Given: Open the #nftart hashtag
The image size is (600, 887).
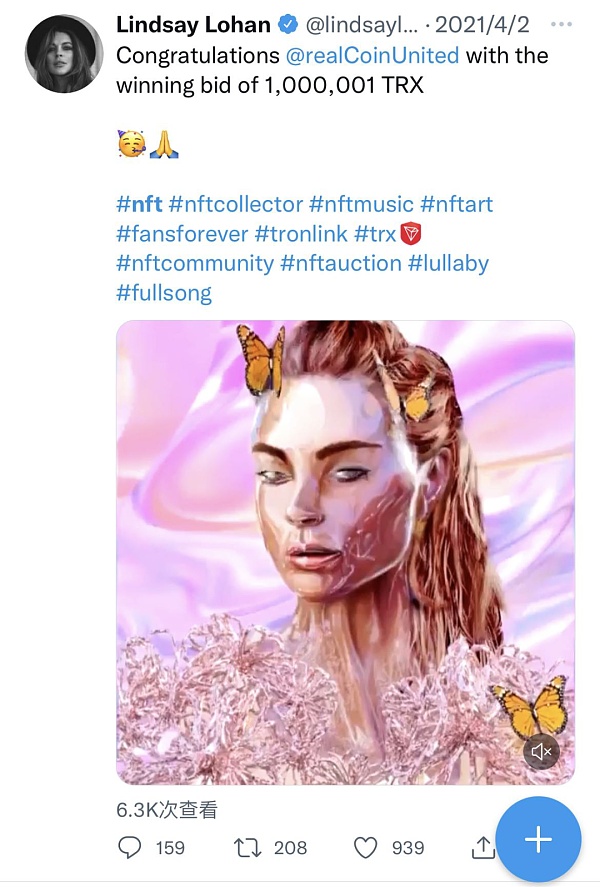Looking at the screenshot, I should coord(456,205).
